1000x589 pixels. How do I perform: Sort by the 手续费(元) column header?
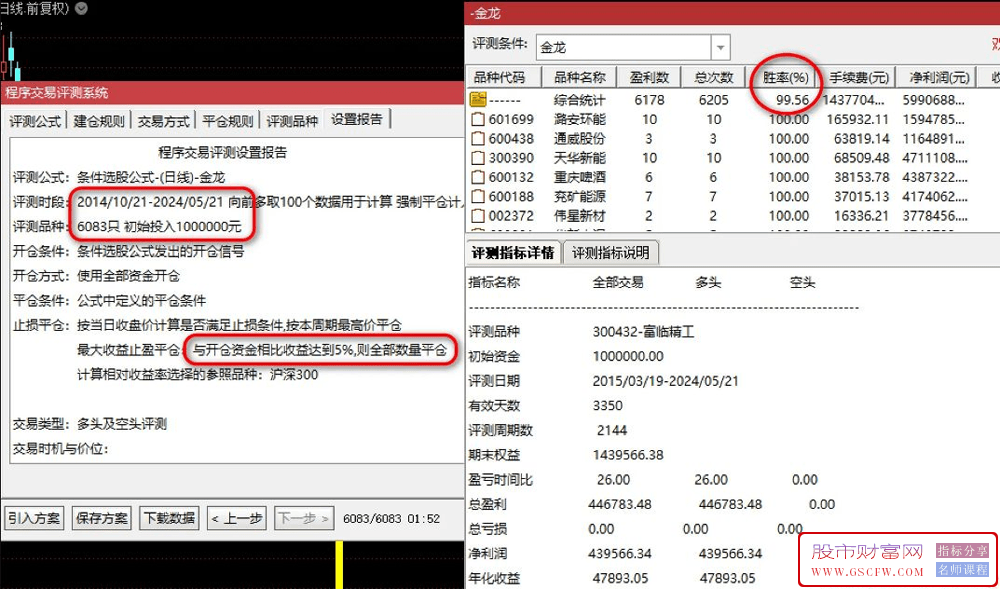click(858, 77)
